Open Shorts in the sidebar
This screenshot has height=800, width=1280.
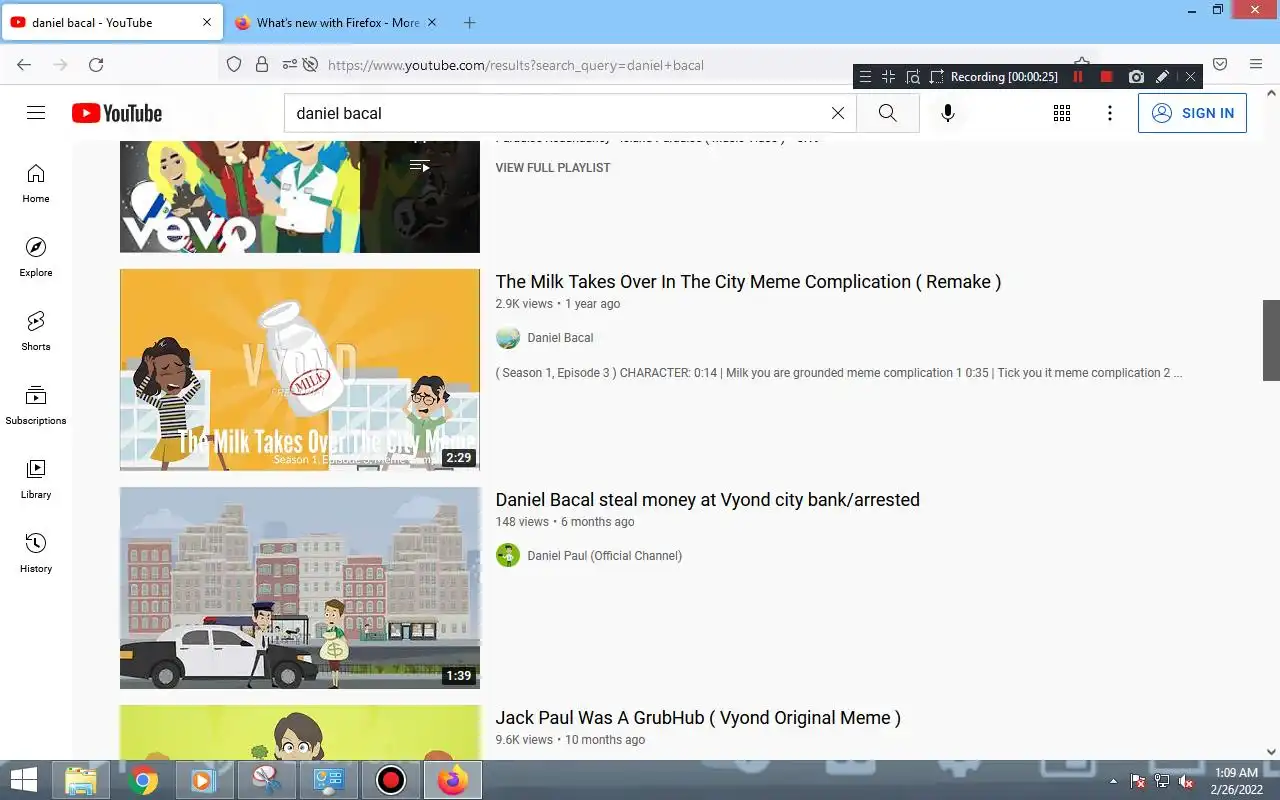pos(36,331)
